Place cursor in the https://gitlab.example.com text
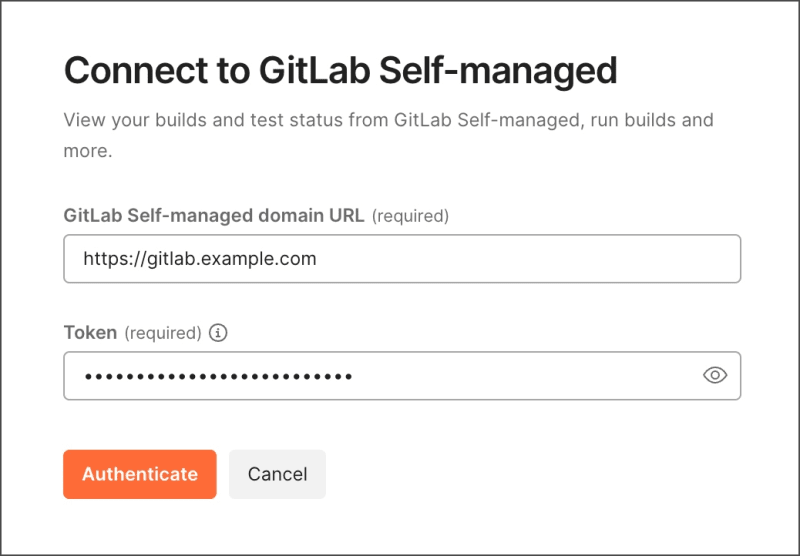Viewport: 800px width, 556px height. (200, 259)
